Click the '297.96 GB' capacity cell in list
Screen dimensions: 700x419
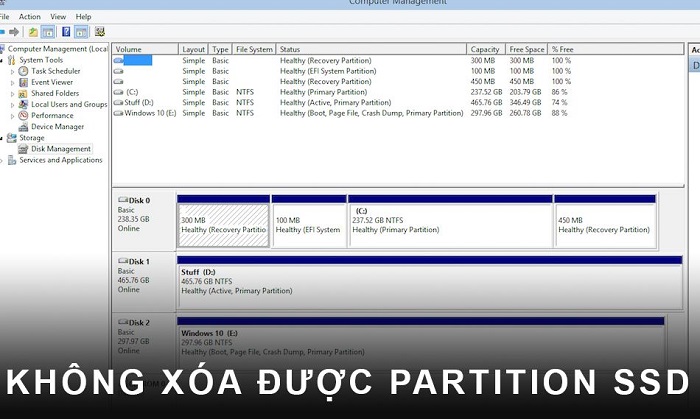click(x=486, y=113)
